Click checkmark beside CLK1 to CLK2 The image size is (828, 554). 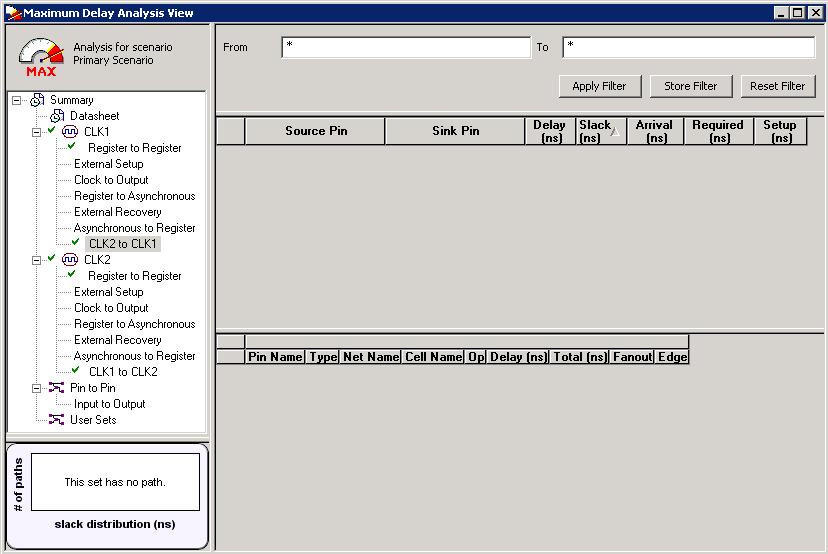click(76, 370)
